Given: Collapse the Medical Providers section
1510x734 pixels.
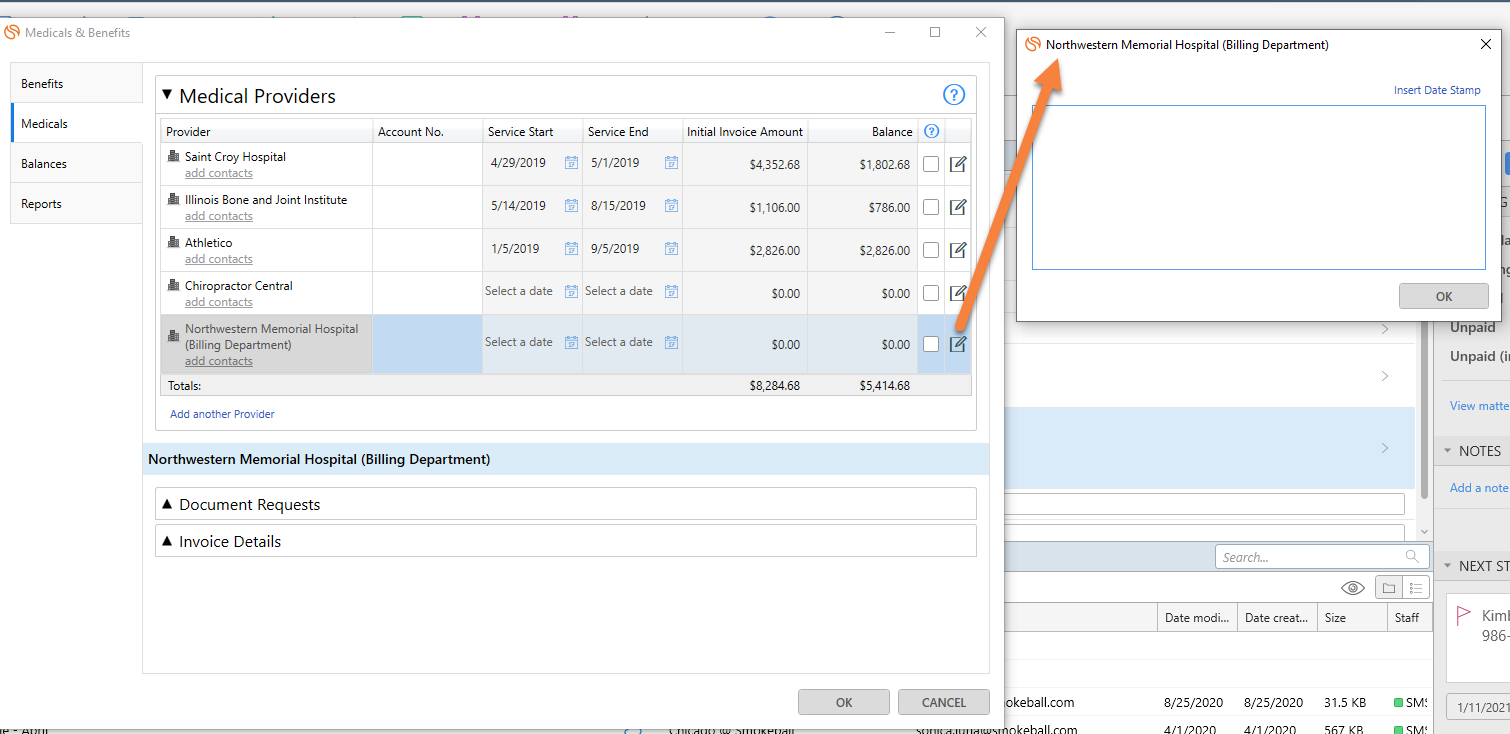Looking at the screenshot, I should point(167,95).
